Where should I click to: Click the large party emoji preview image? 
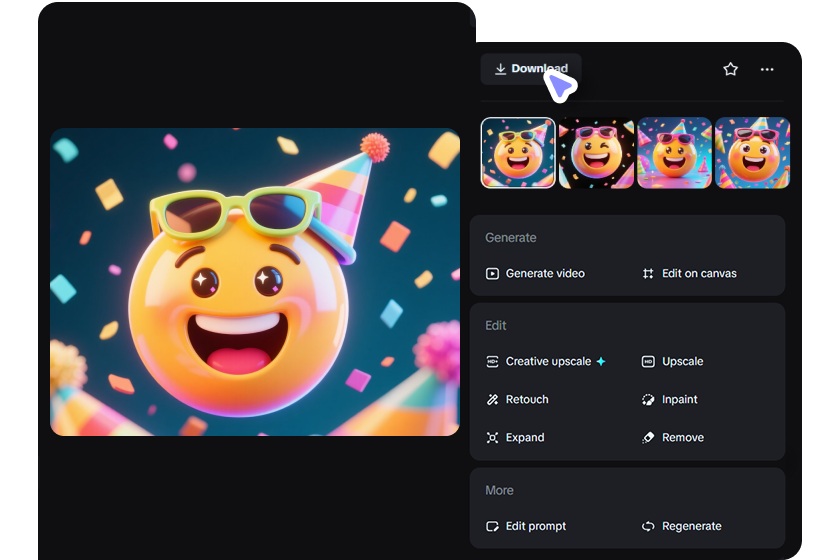coord(255,282)
